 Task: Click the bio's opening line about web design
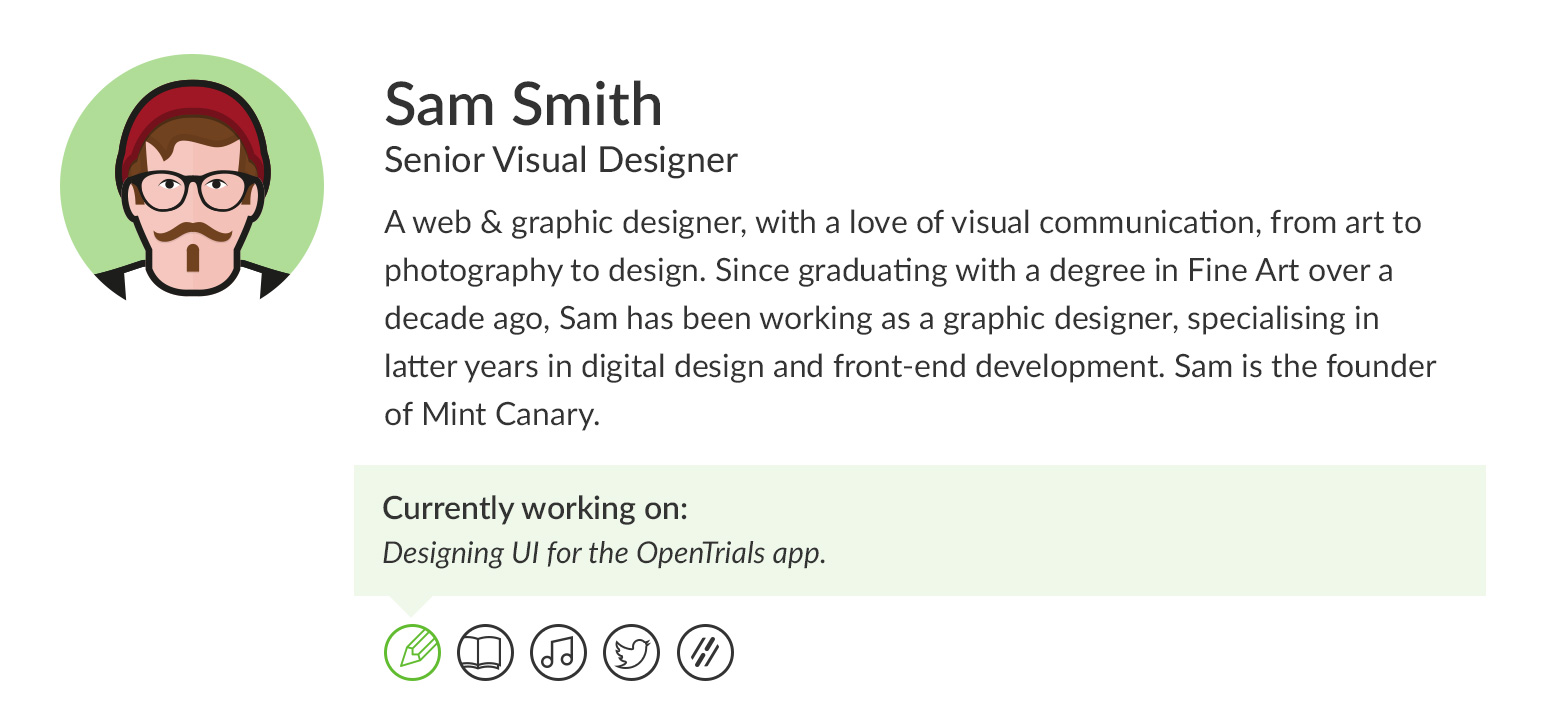click(903, 222)
